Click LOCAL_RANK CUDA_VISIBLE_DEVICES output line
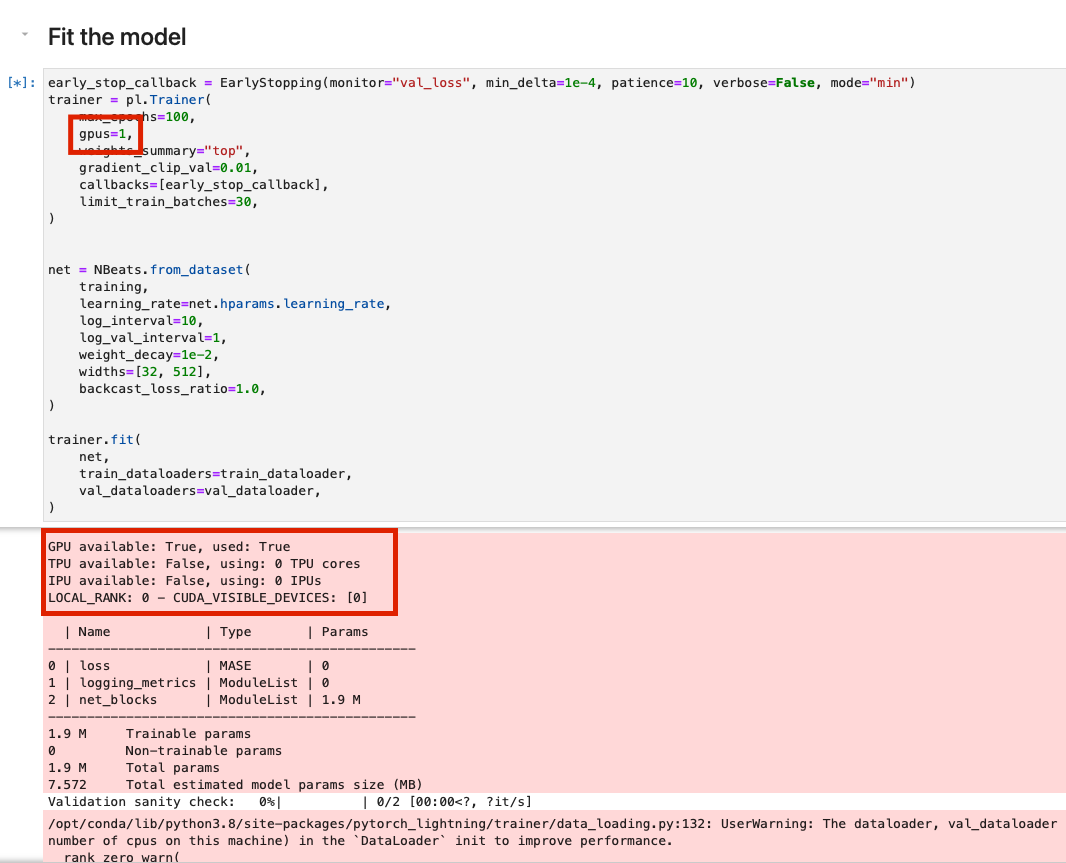Viewport: 1066px width, 863px height. coord(207,598)
